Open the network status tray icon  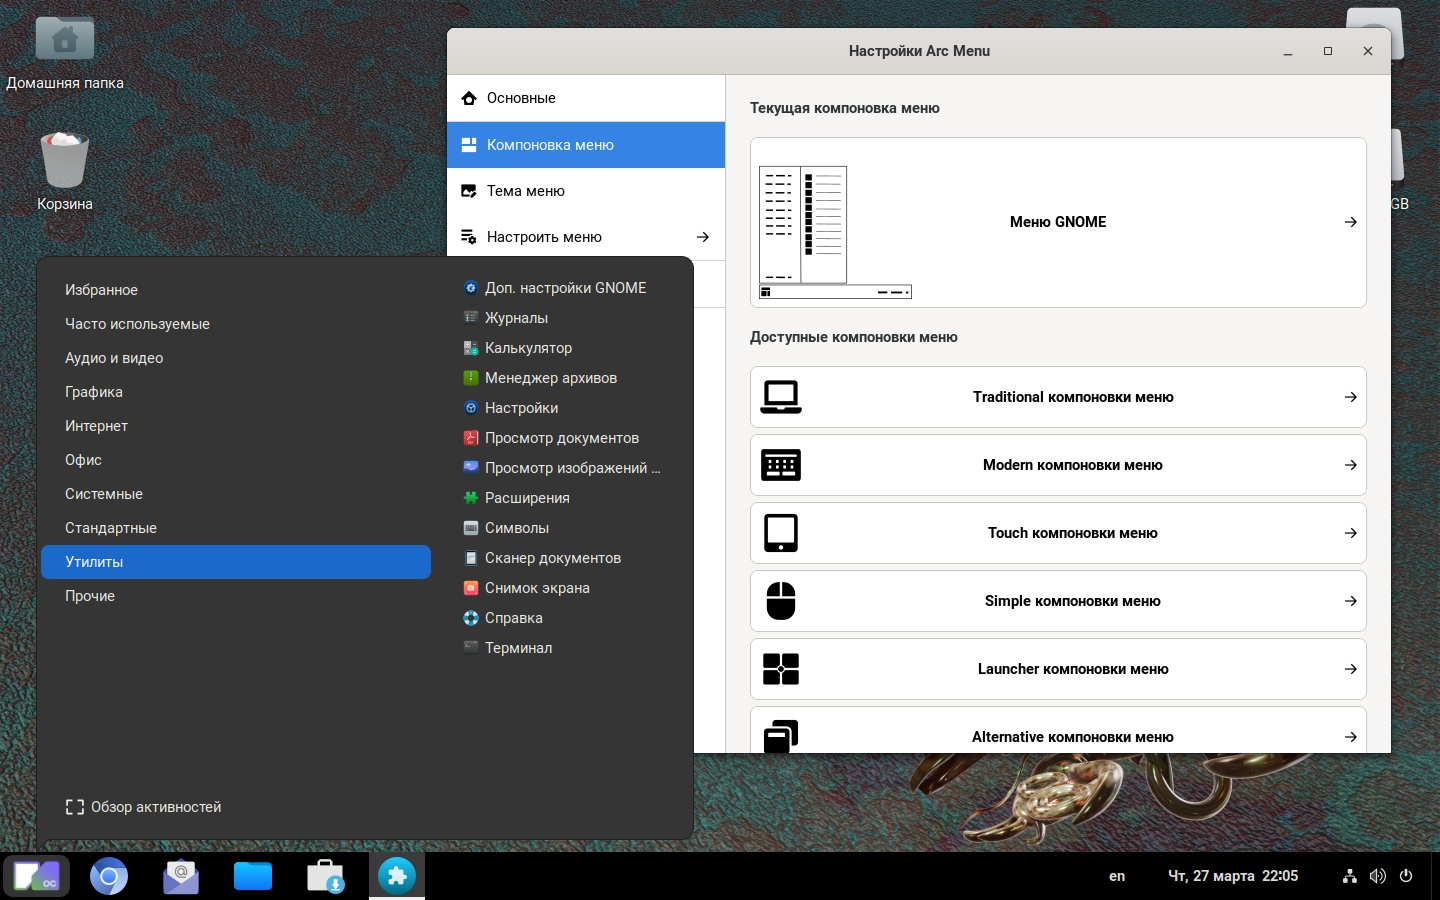point(1350,876)
